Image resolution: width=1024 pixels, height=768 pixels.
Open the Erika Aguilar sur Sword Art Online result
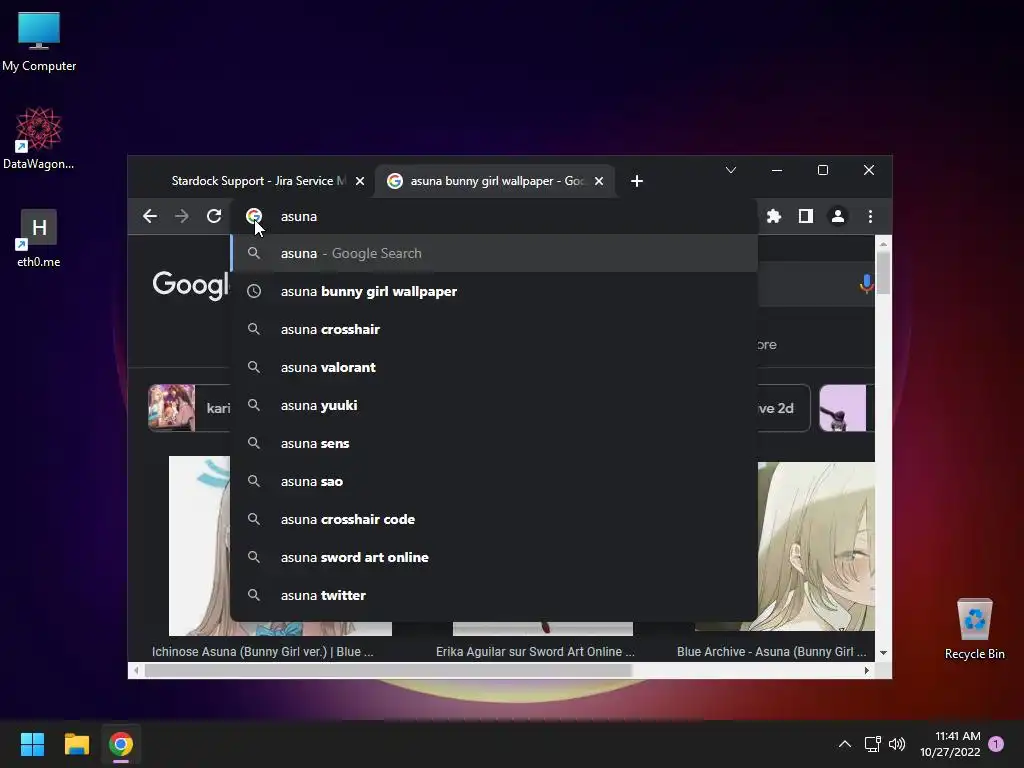pos(536,652)
